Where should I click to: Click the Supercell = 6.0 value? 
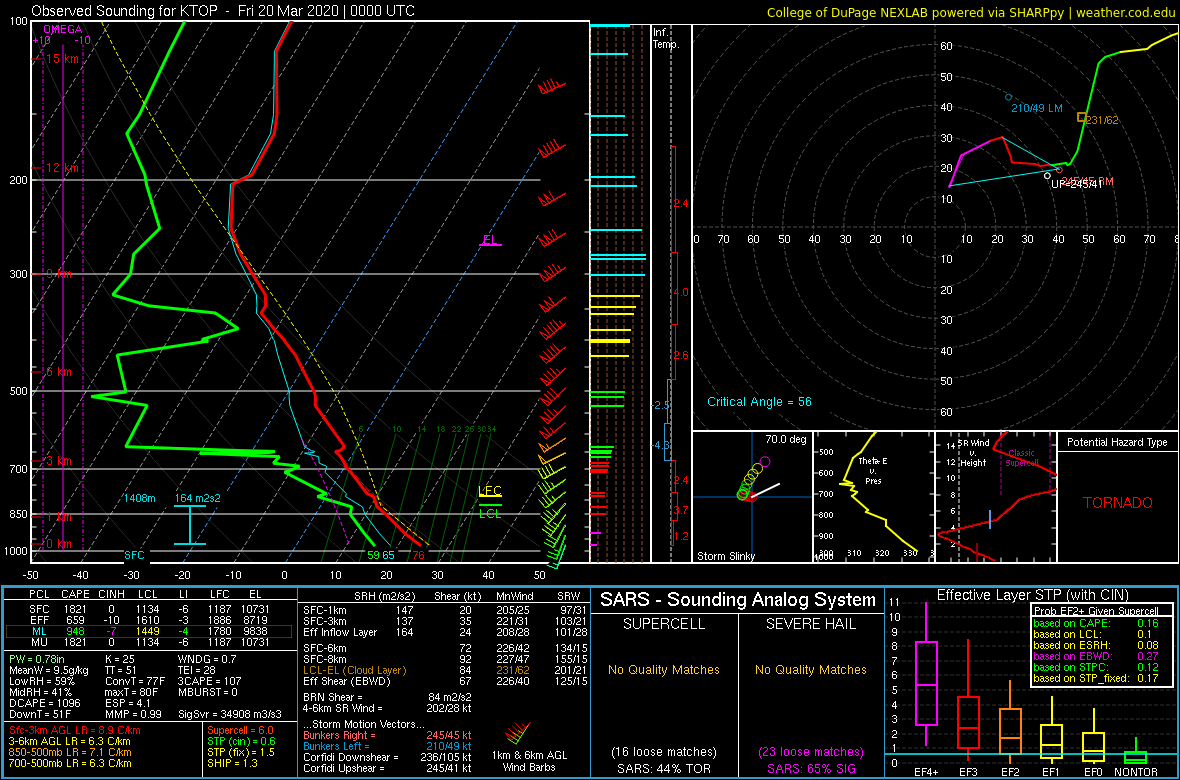click(x=240, y=730)
